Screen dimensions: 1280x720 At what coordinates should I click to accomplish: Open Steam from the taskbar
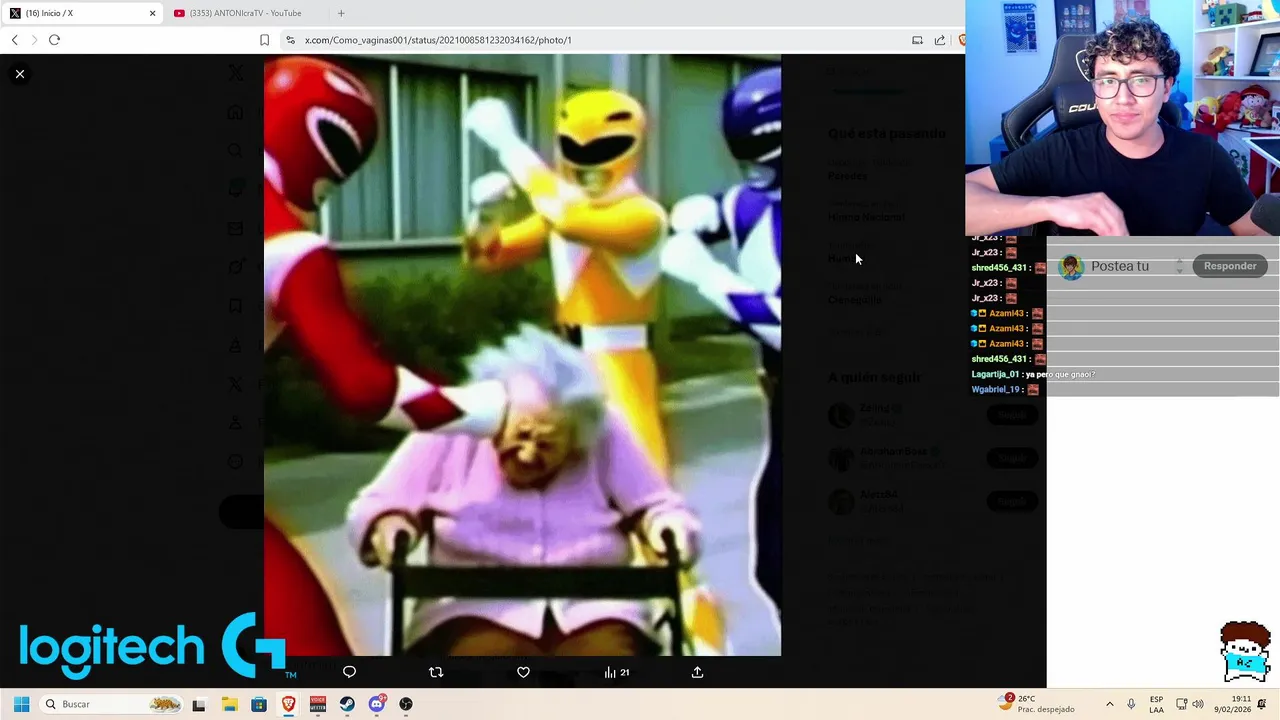[347, 704]
